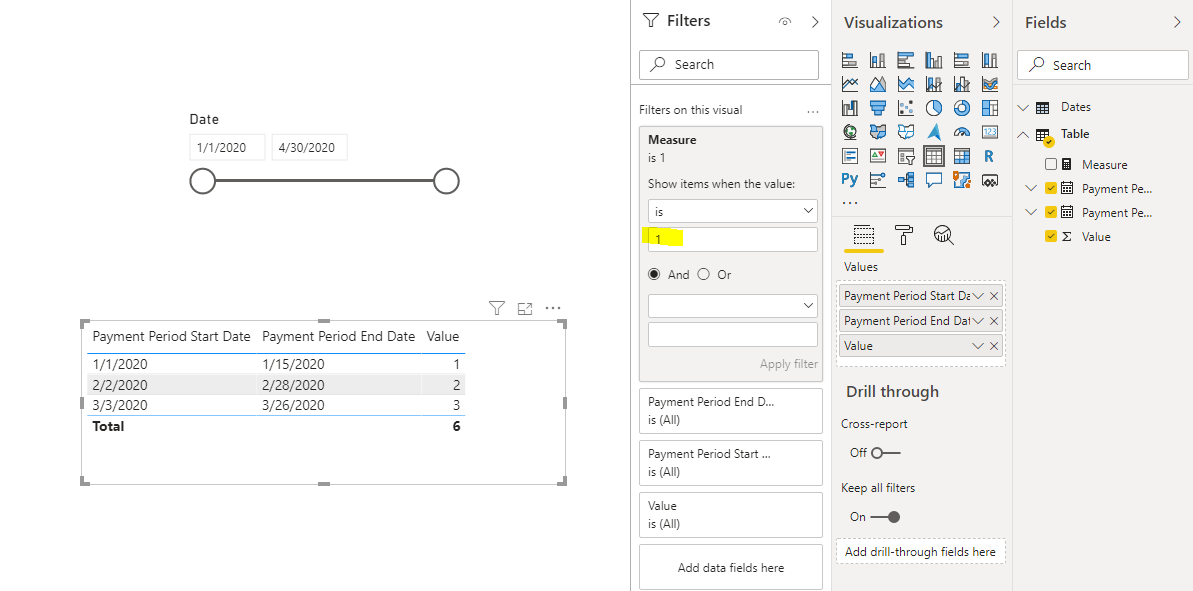Select the ribbon chart visual
Screen dimensions: 1193x591
pos(990,84)
